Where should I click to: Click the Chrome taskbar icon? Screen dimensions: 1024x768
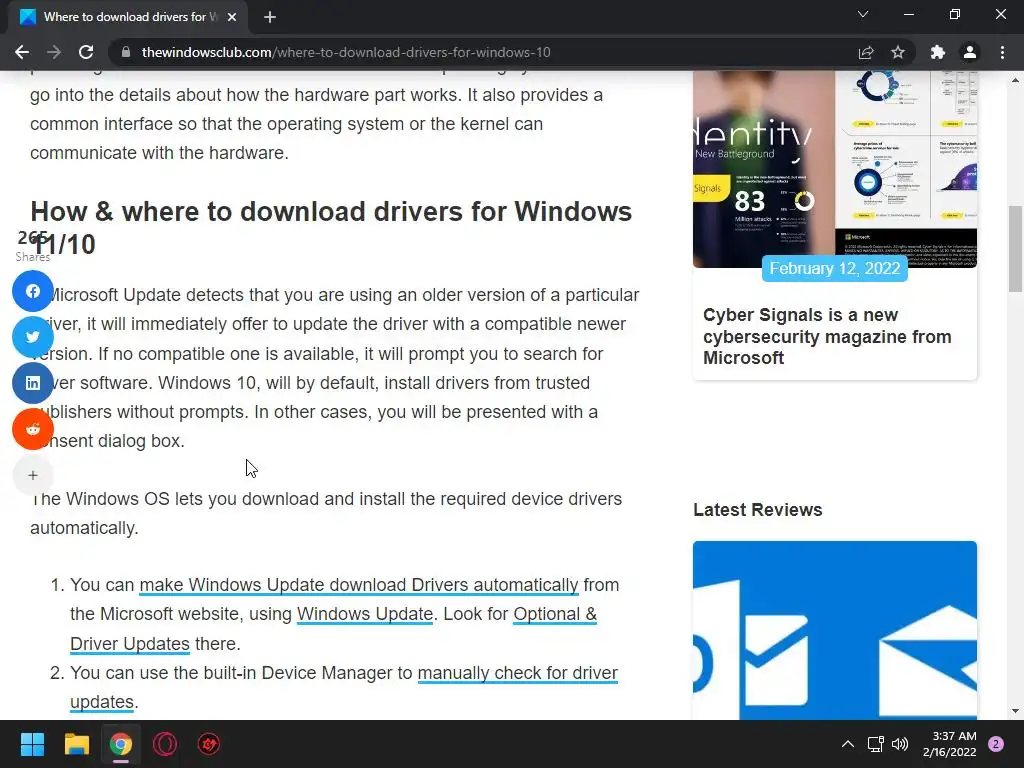point(121,744)
